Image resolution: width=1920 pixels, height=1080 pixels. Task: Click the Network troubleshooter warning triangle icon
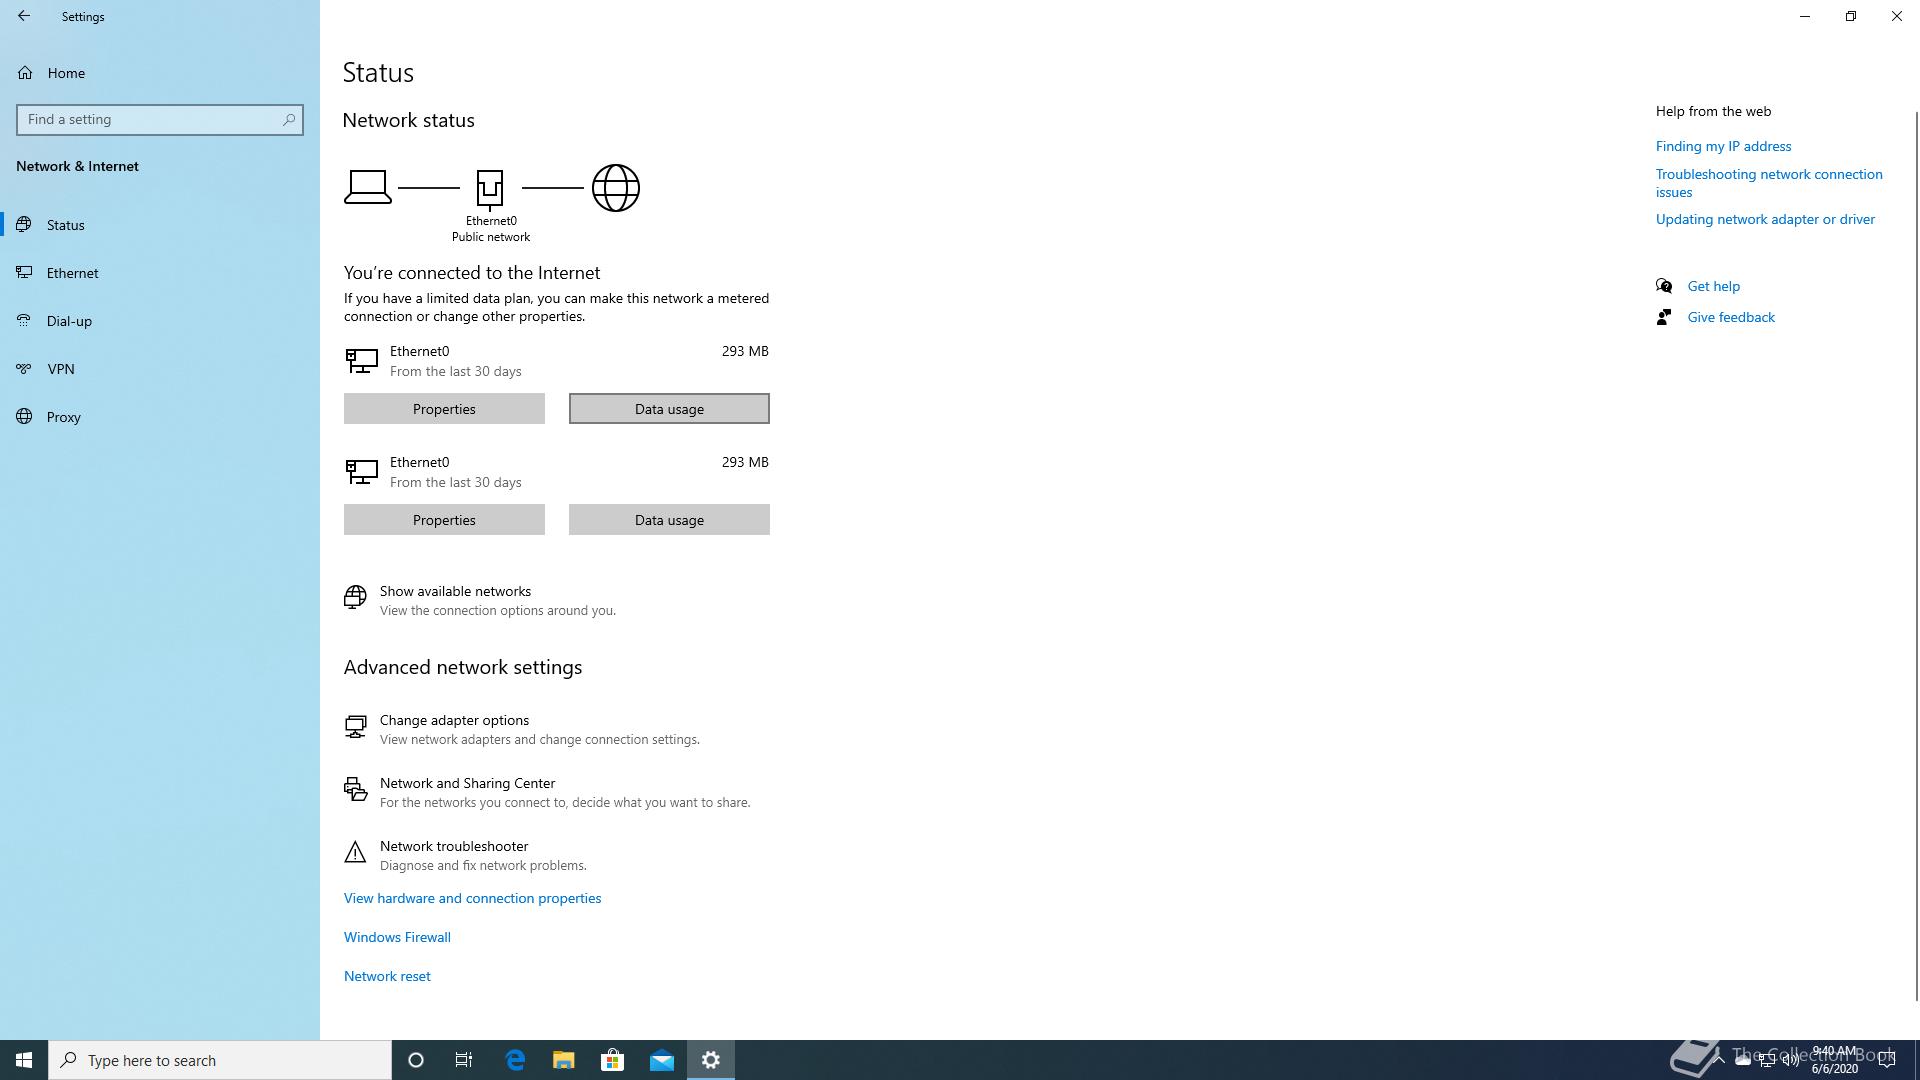pos(355,852)
